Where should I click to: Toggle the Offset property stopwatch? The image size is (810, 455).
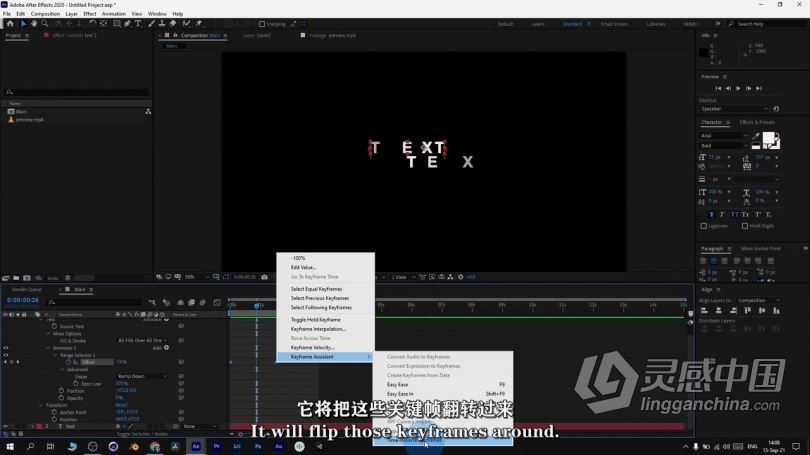click(68, 363)
